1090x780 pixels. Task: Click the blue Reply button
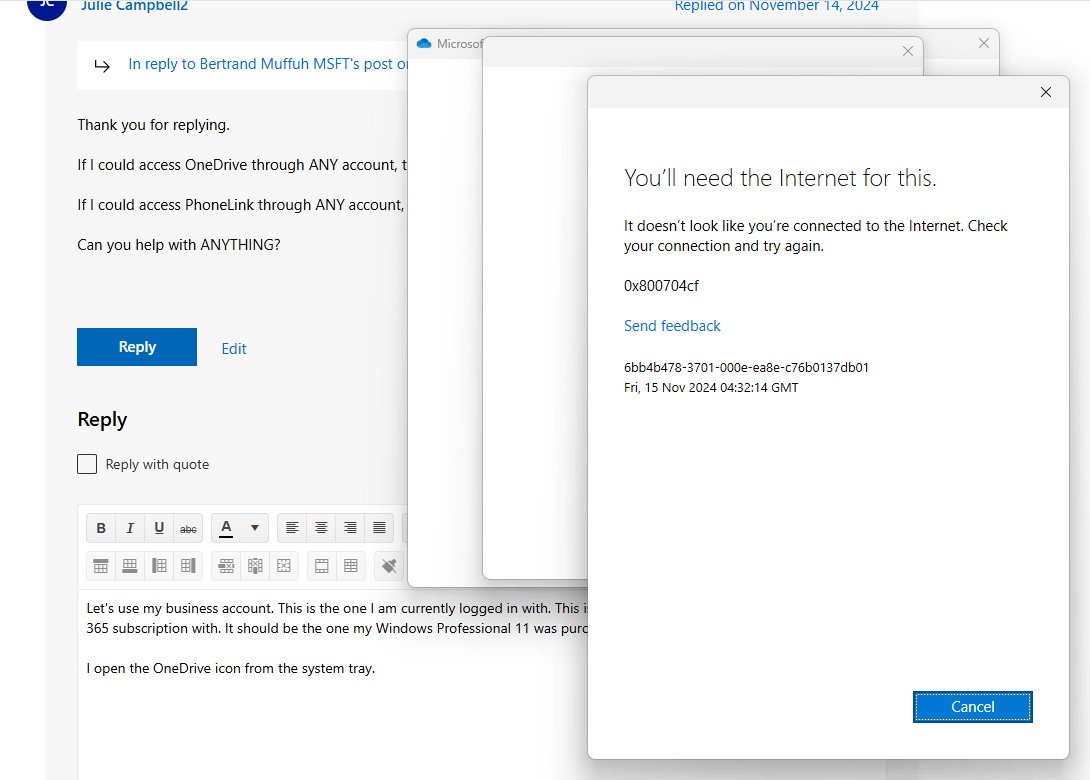tap(137, 347)
